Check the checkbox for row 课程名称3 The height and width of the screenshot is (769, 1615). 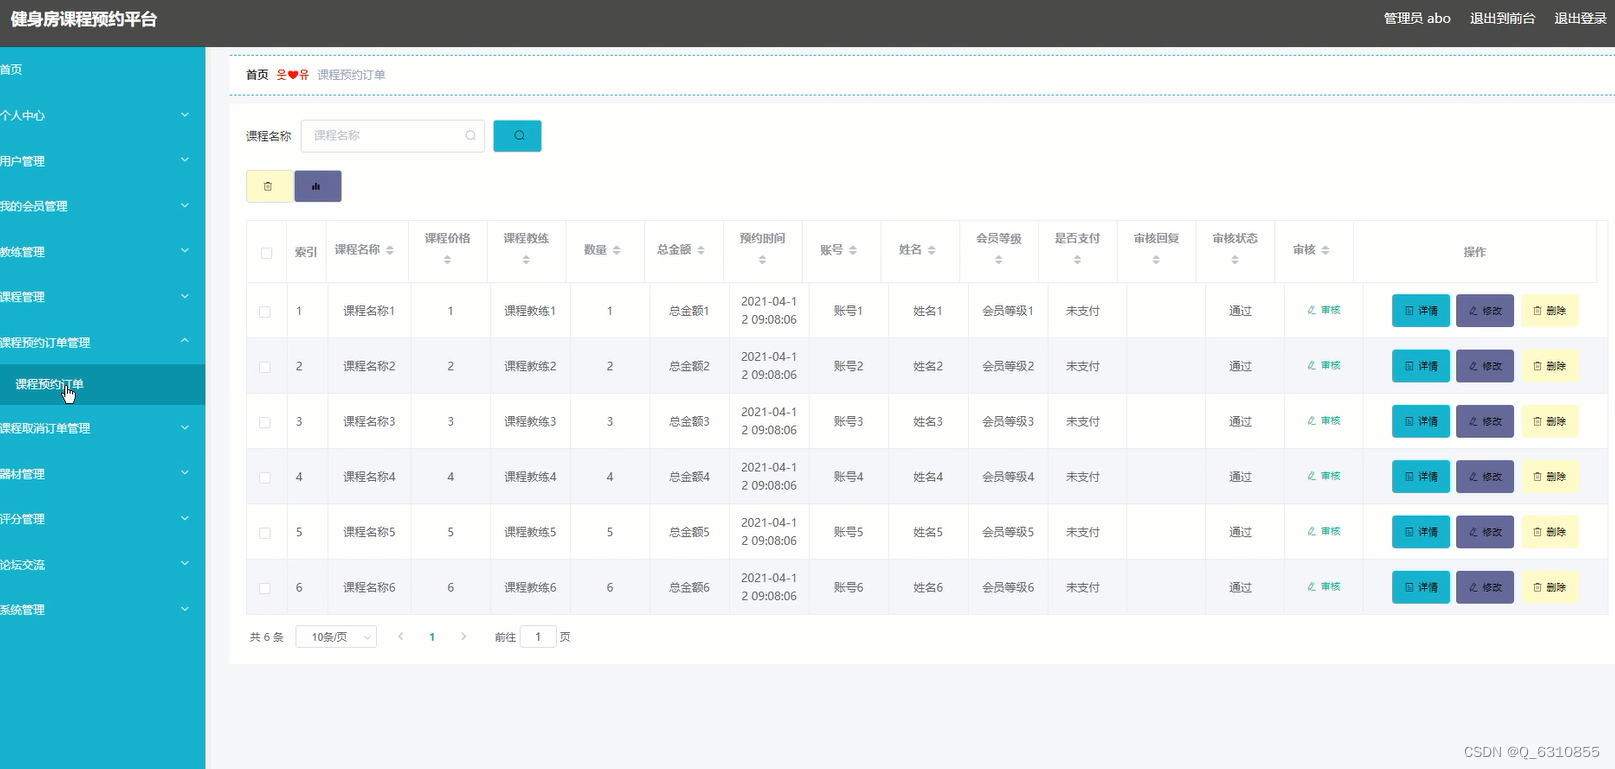pyautogui.click(x=265, y=422)
